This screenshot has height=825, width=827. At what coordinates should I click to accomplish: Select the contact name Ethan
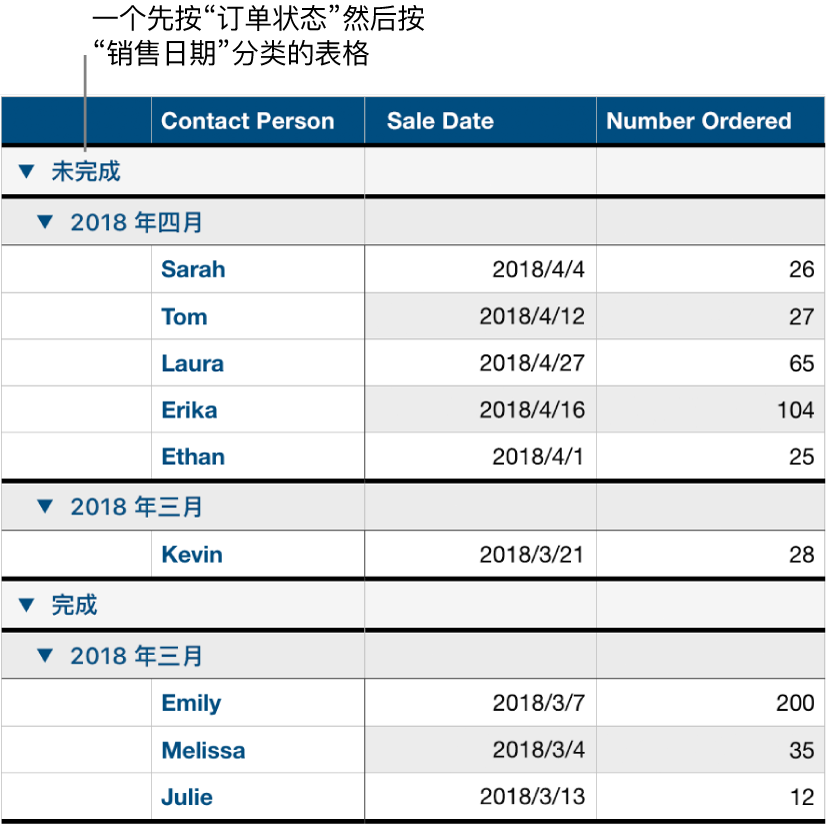pos(192,457)
